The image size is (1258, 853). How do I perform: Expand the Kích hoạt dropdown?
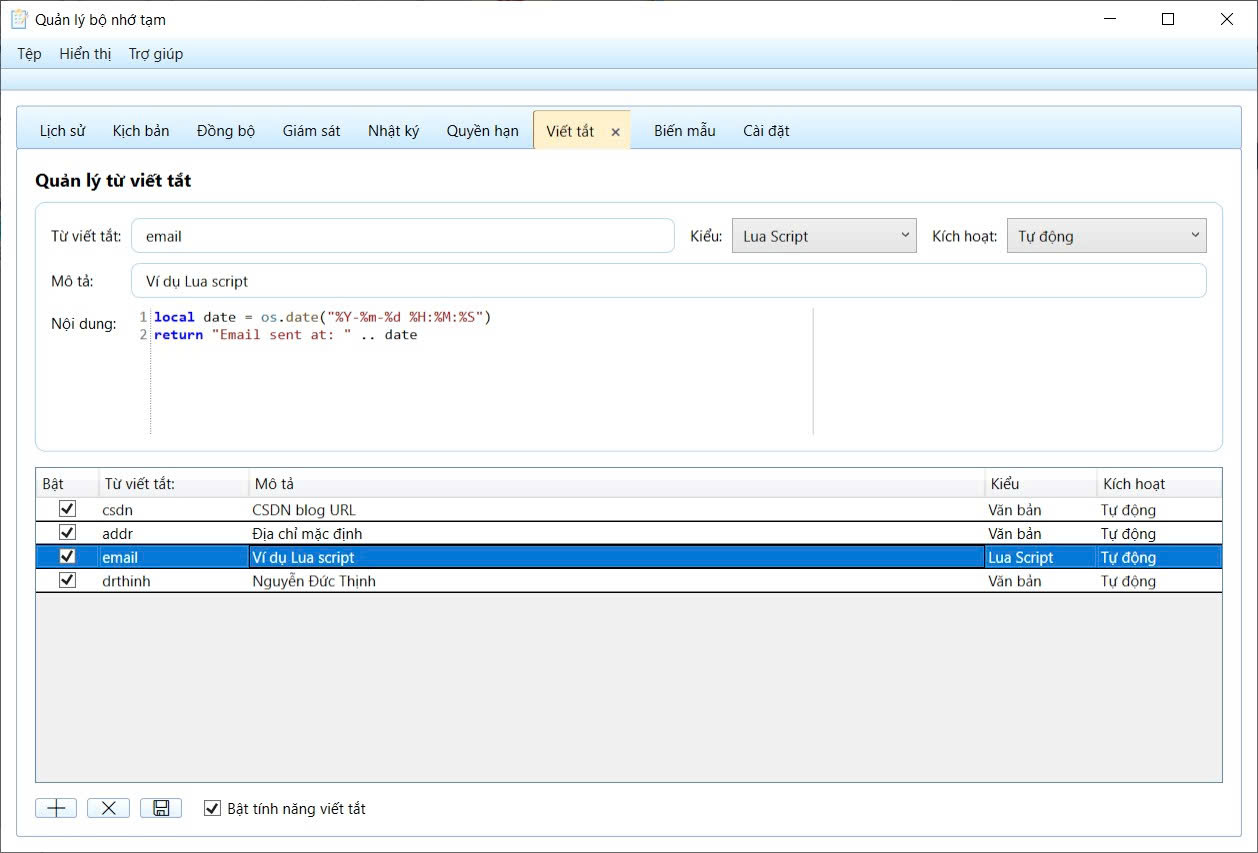click(x=1106, y=236)
